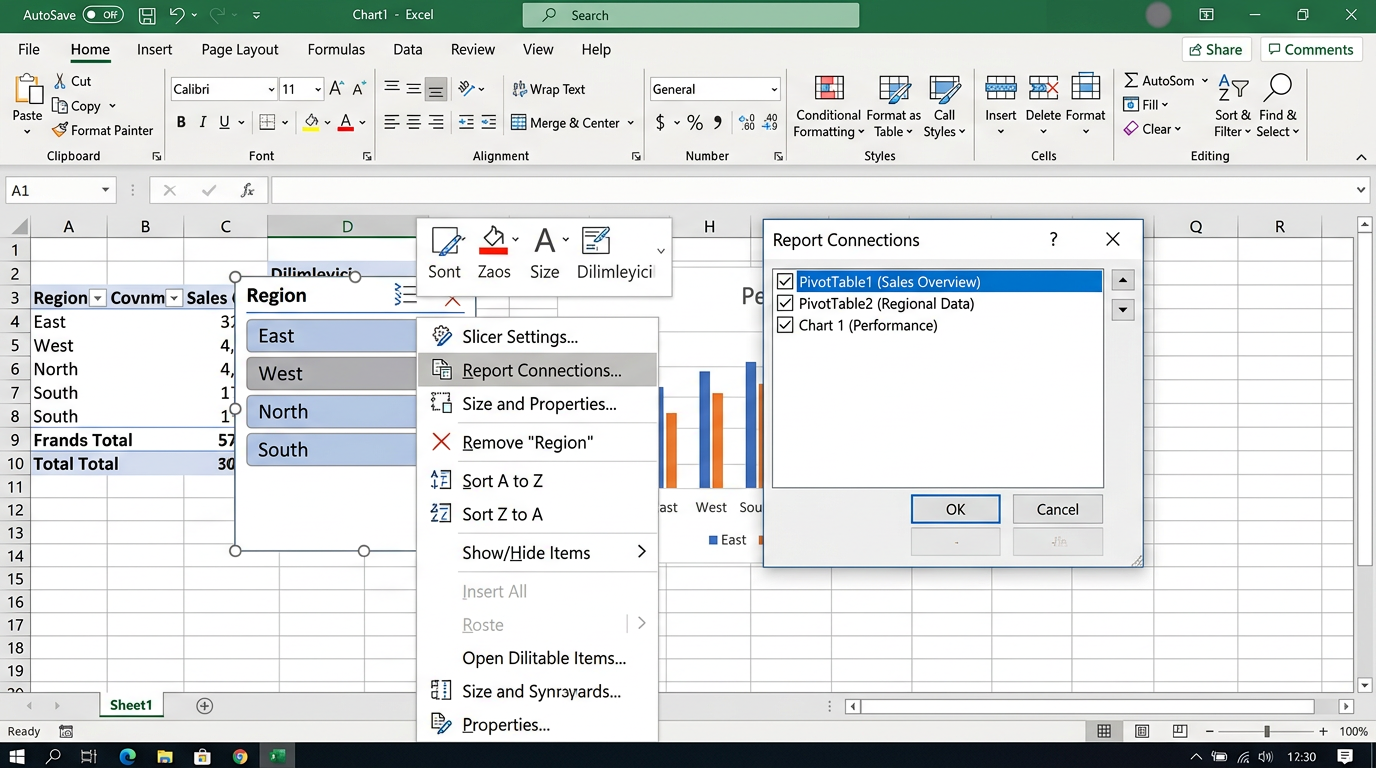This screenshot has height=768, width=1376.
Task: Uncheck PivotTable1 (Sales Overview) checkbox
Action: 785,282
